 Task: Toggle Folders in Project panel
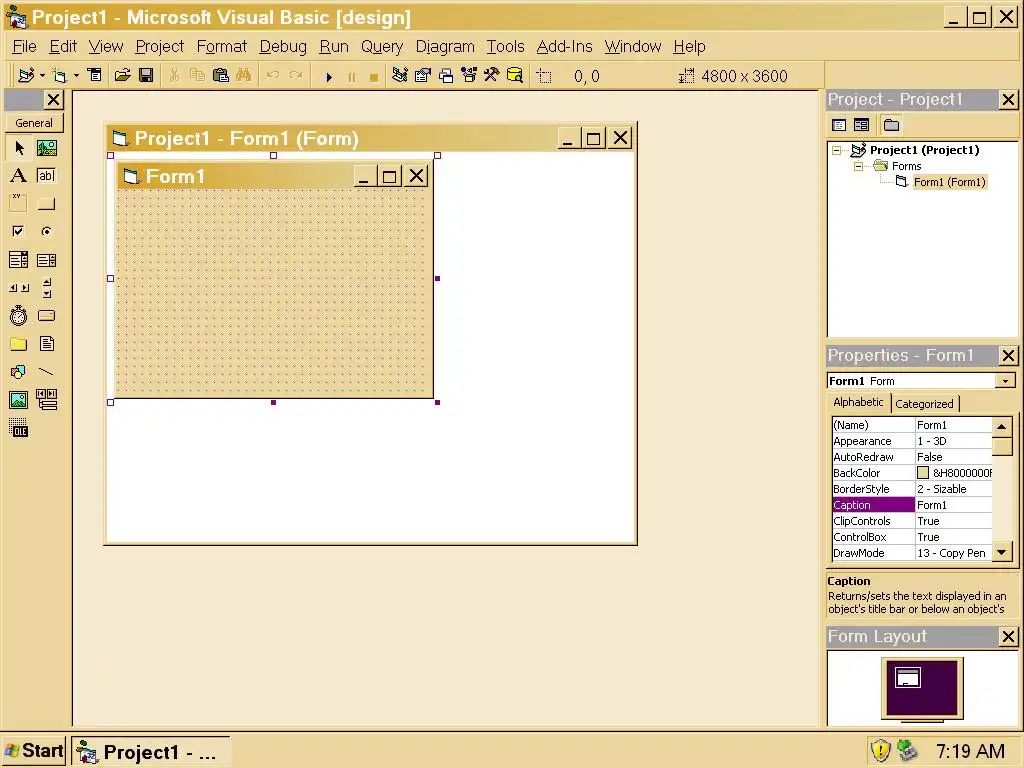coord(891,125)
